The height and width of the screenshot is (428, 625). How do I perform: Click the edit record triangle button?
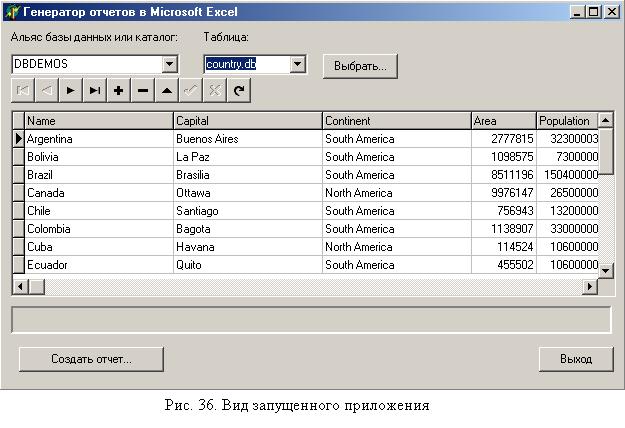[167, 90]
